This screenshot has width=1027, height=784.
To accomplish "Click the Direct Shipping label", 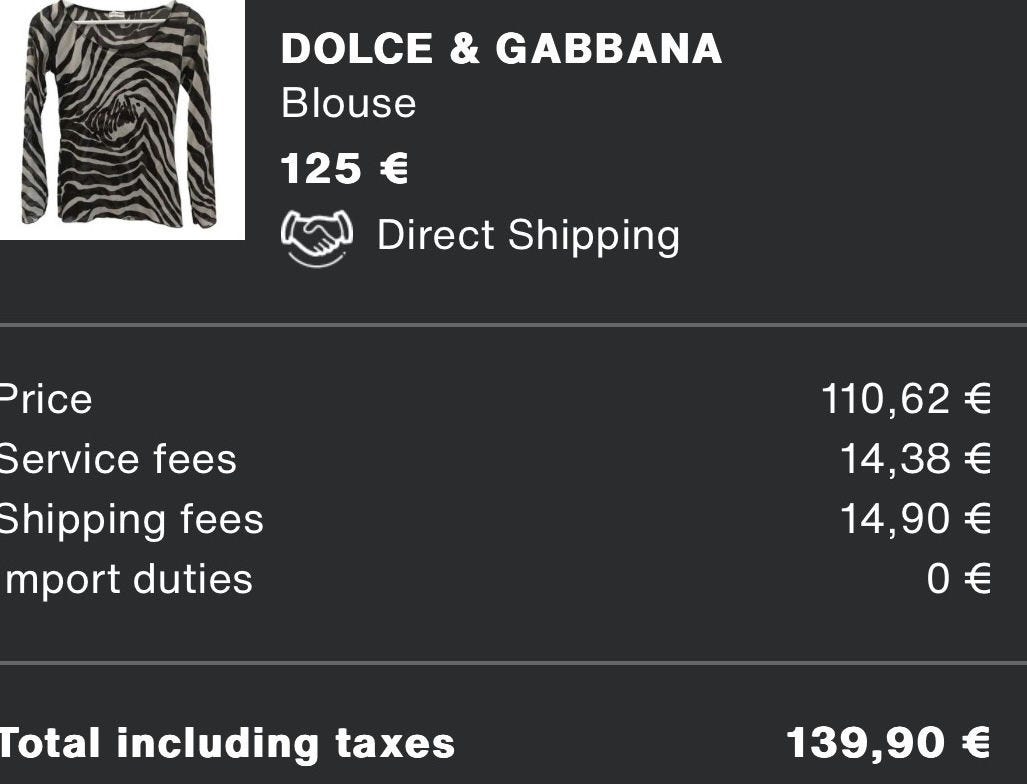I will [528, 236].
